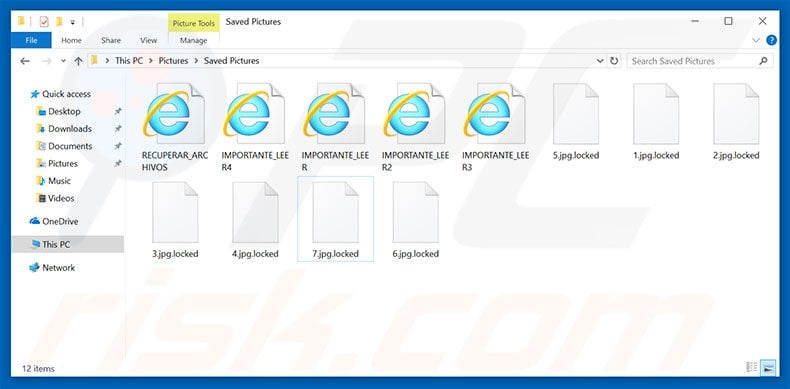Select the 4.jpg.locked file icon
The width and height of the screenshot is (790, 389).
click(255, 213)
